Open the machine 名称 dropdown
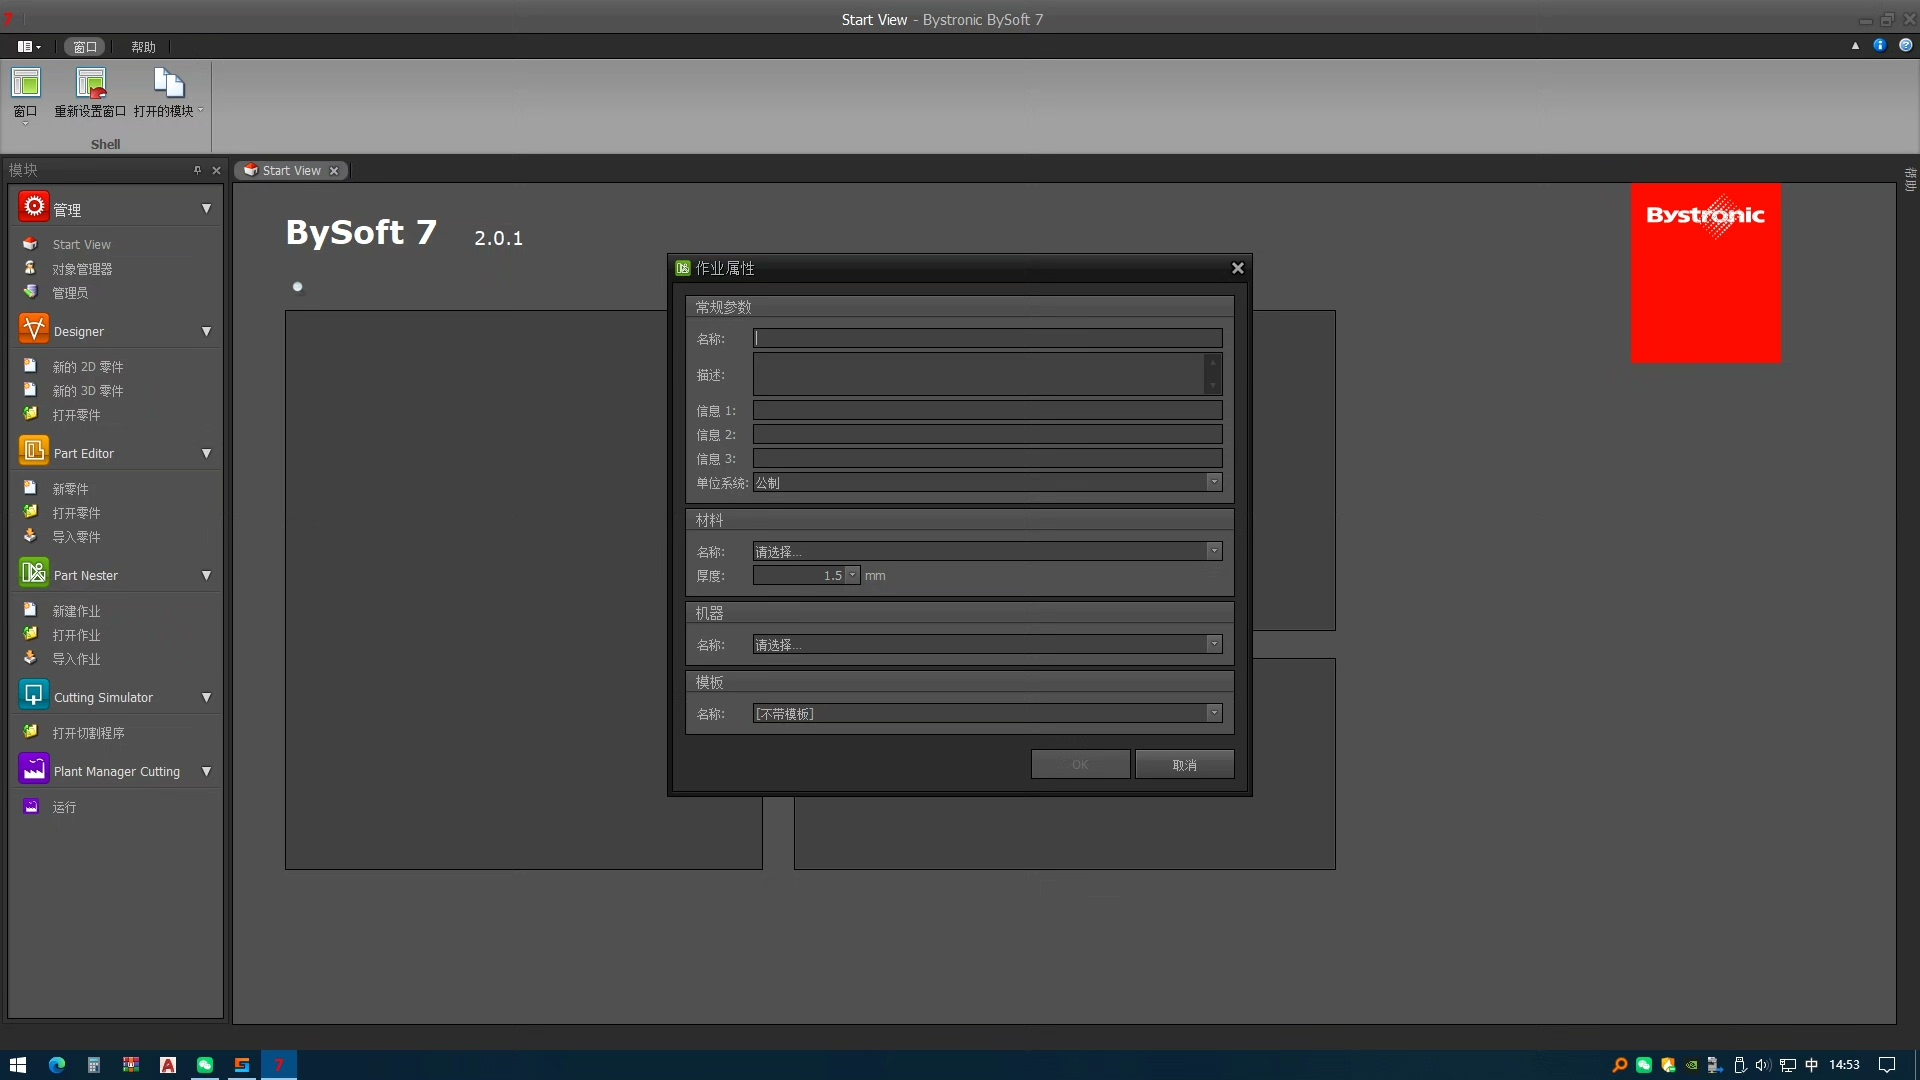1920x1080 pixels. pyautogui.click(x=1213, y=644)
